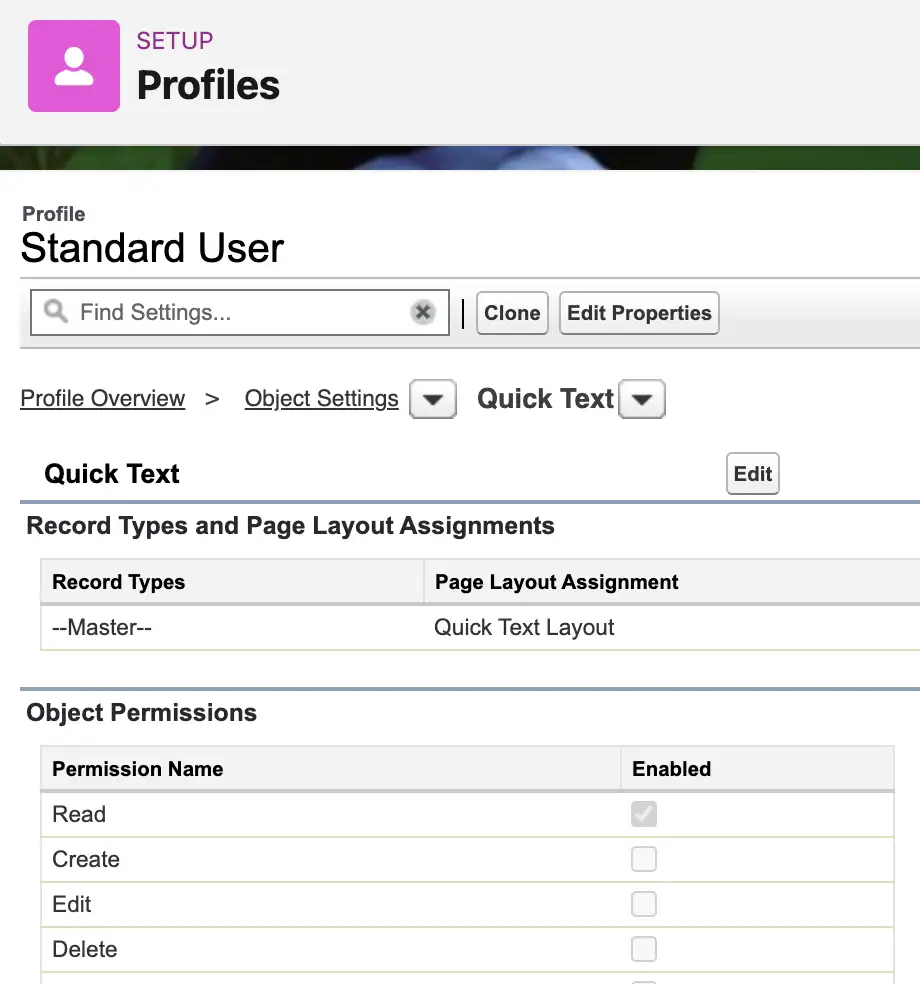Navigate to the Object Settings link
The width and height of the screenshot is (920, 984).
tap(321, 398)
